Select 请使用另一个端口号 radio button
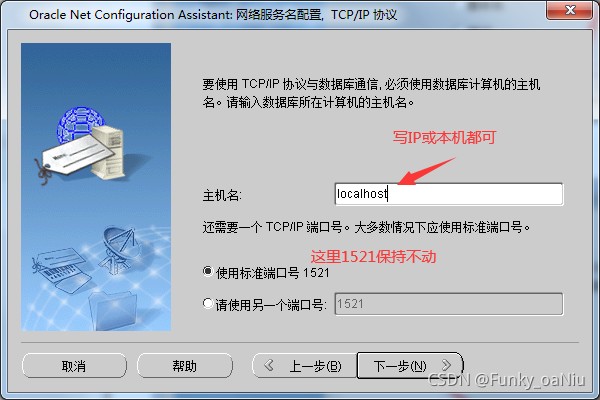 click(208, 304)
